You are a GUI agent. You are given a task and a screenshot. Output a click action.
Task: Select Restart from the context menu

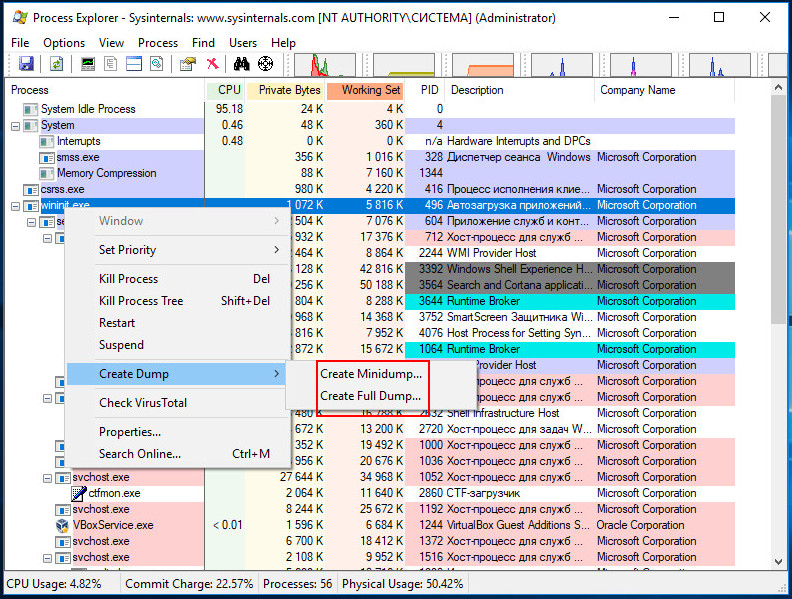pos(178,323)
